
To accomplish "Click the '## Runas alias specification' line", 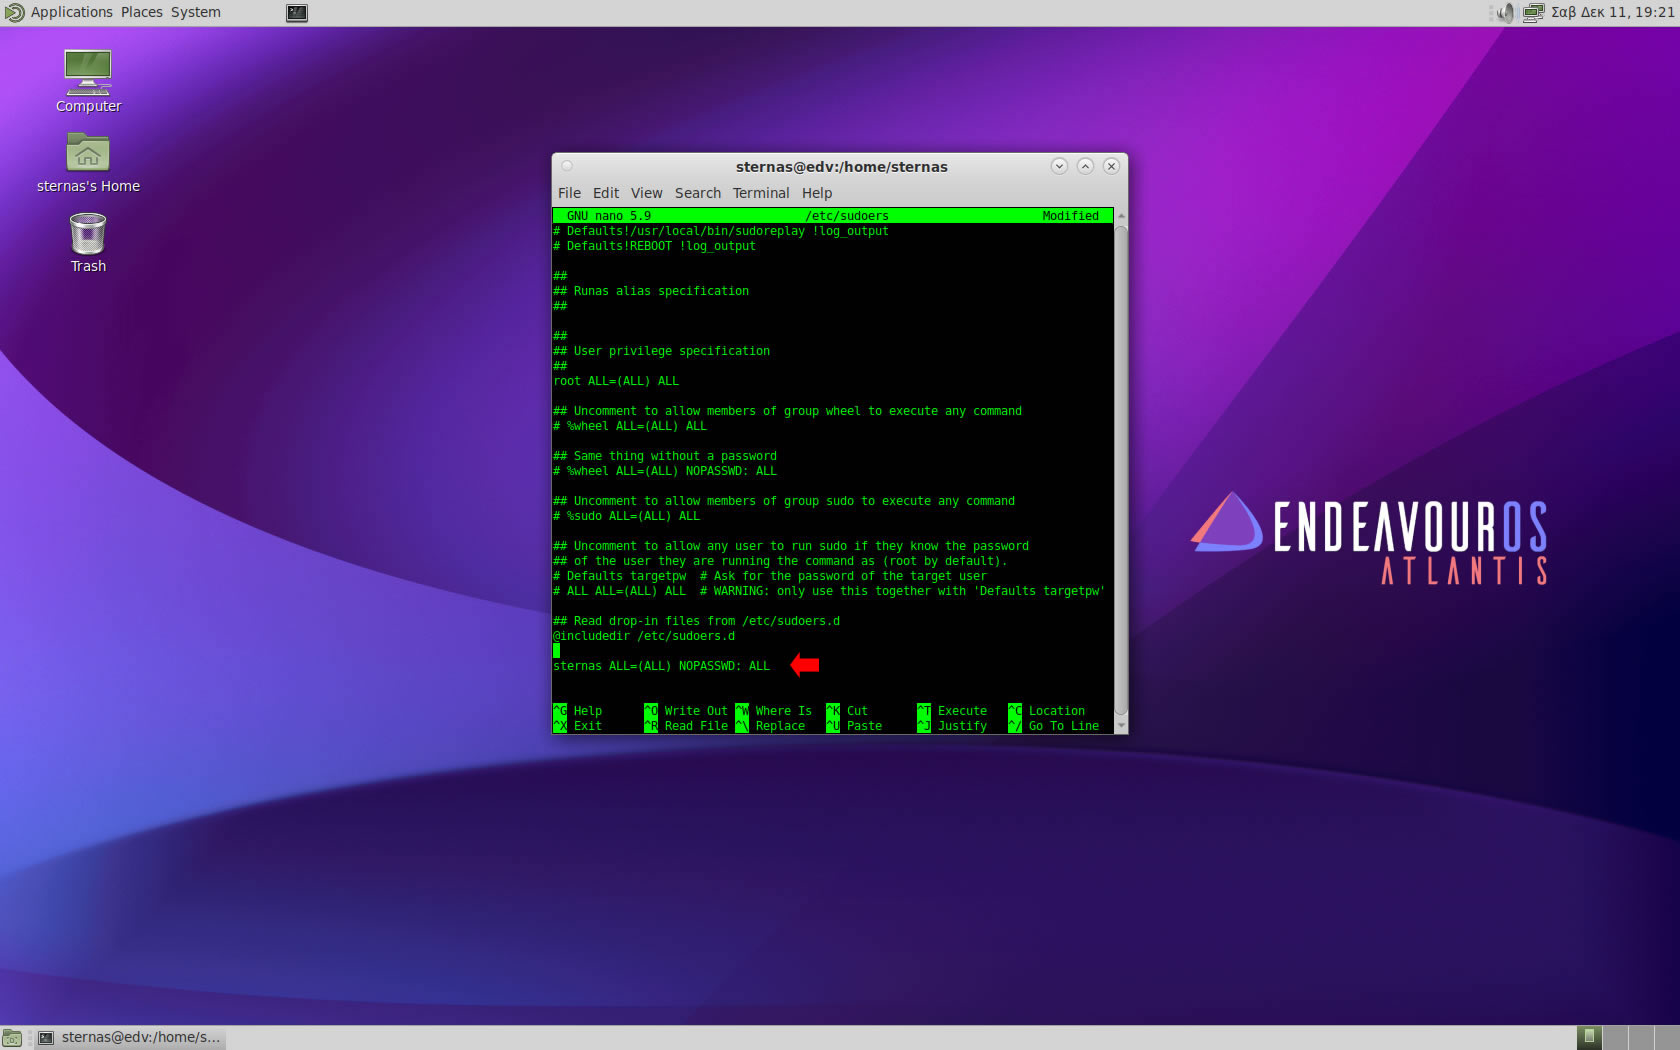I will (x=651, y=291).
